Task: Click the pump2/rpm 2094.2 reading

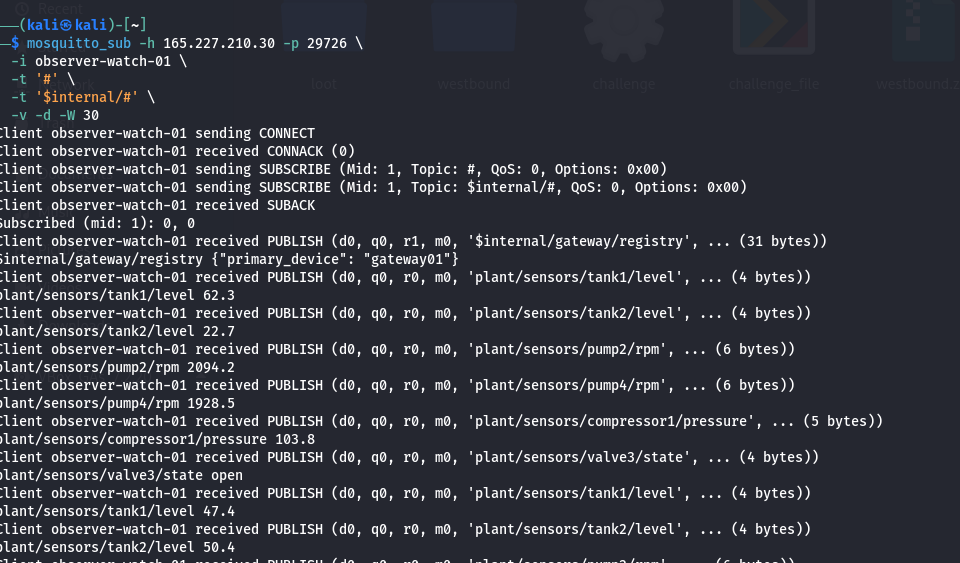Action: point(118,367)
